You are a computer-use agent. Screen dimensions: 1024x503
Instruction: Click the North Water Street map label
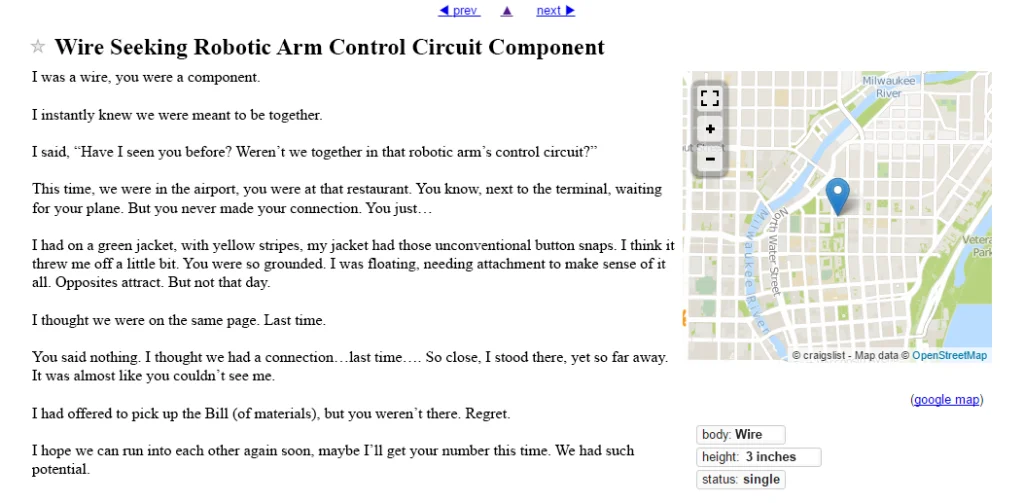coord(776,250)
